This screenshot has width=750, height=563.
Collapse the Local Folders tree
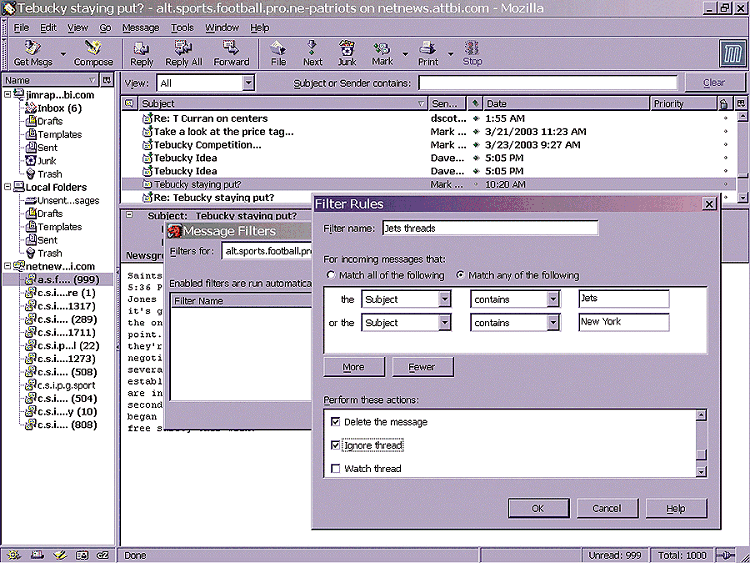(8, 187)
